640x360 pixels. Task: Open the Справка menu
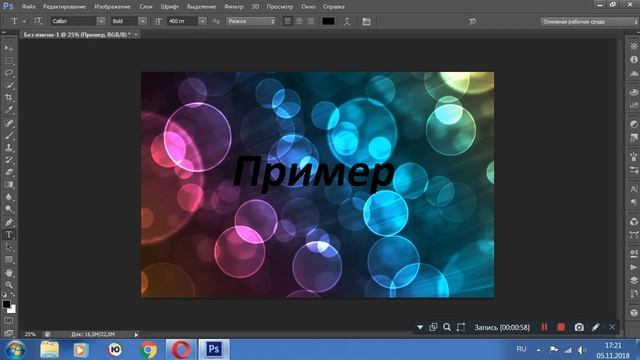[x=333, y=7]
